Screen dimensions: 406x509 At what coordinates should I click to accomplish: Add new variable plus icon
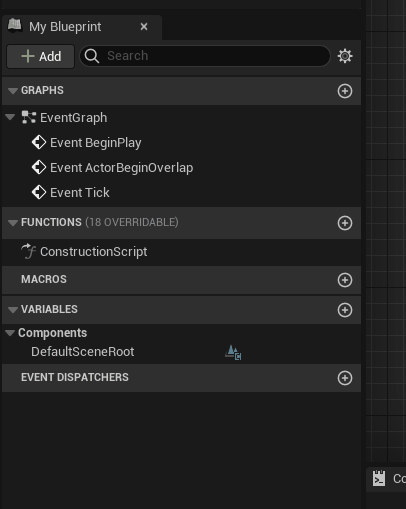coord(345,310)
